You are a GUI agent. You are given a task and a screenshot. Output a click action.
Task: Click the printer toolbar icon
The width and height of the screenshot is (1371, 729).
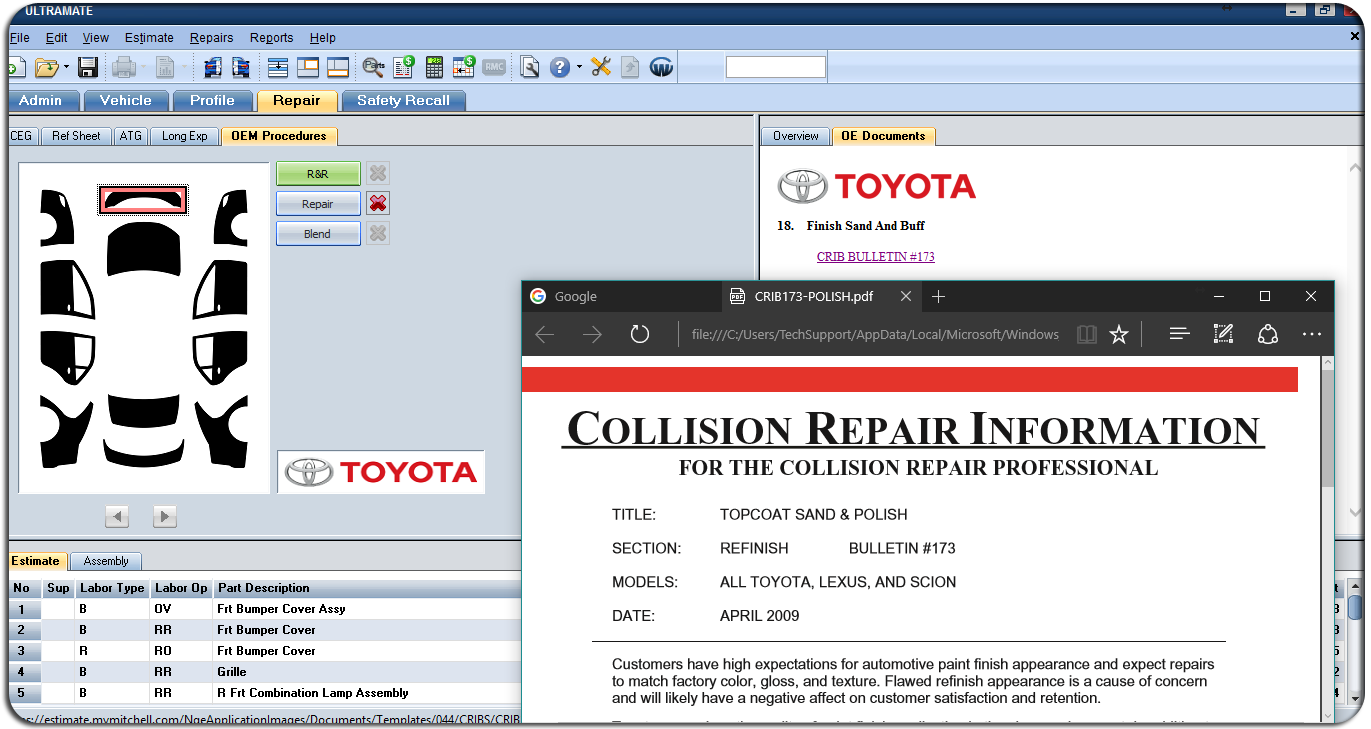[124, 68]
